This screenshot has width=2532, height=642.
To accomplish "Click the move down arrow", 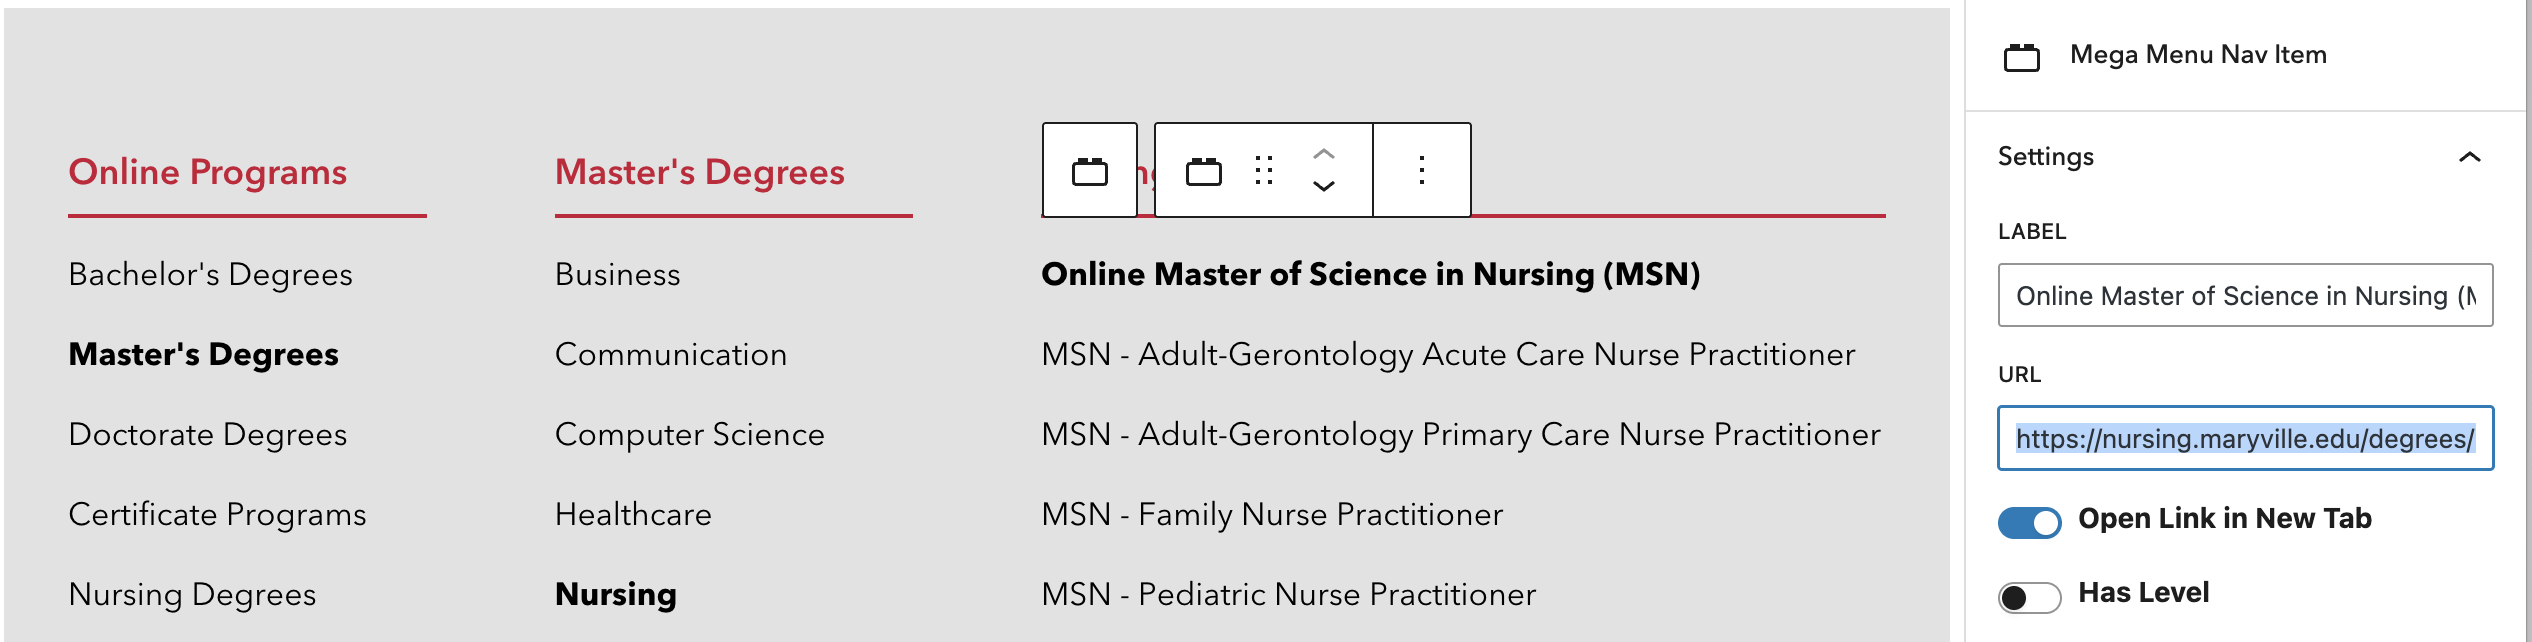I will point(1324,187).
